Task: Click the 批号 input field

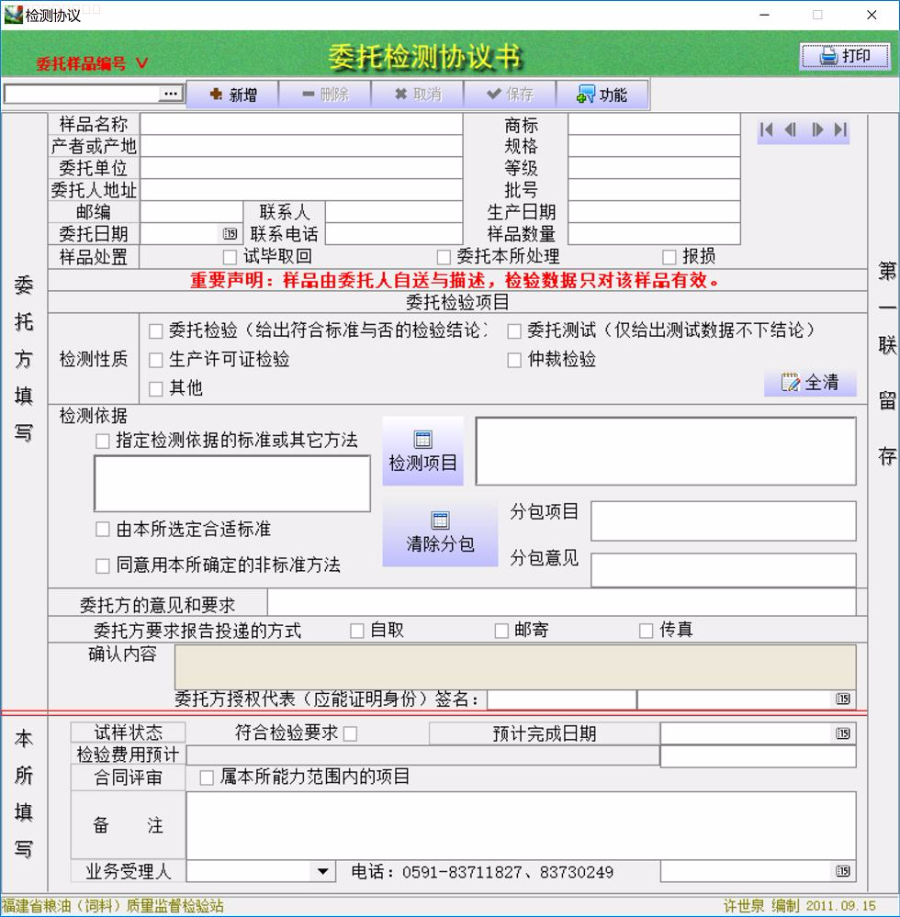Action: [x=654, y=189]
